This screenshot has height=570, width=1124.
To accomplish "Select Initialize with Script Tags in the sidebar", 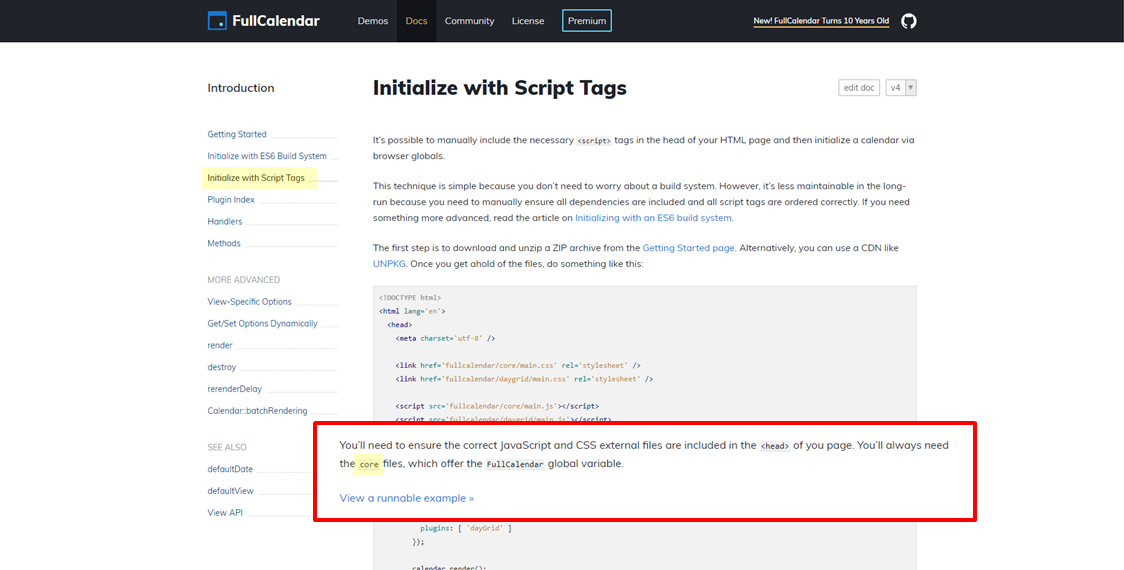I will click(x=256, y=178).
